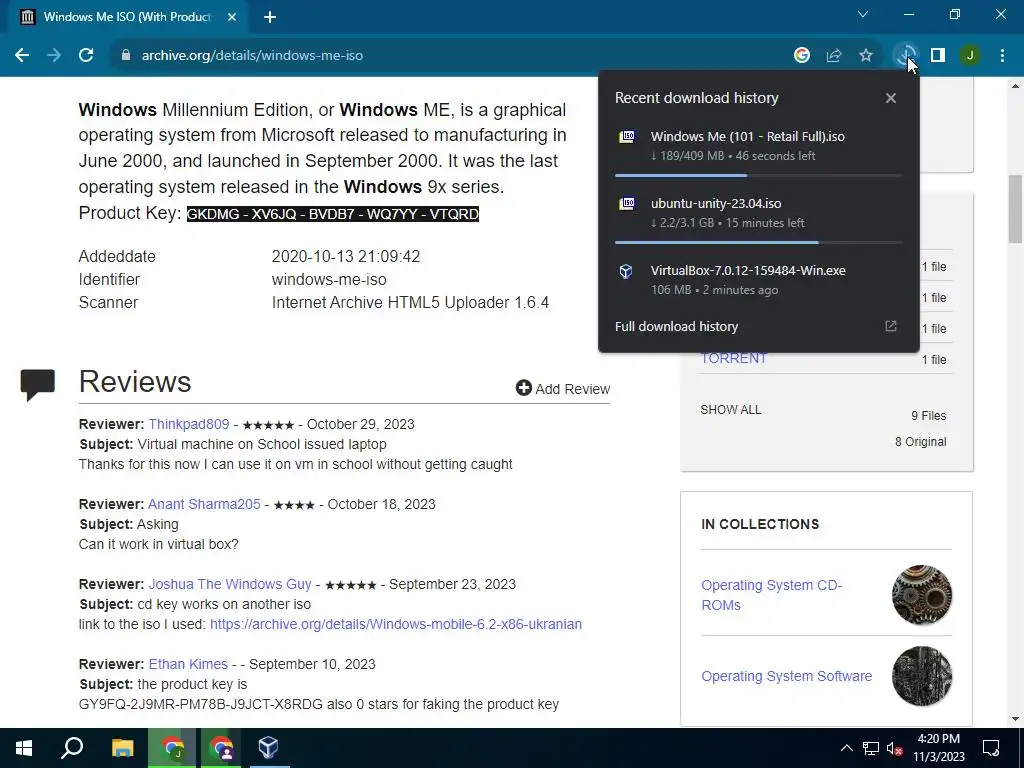Go back with the browser back arrow

(x=22, y=56)
